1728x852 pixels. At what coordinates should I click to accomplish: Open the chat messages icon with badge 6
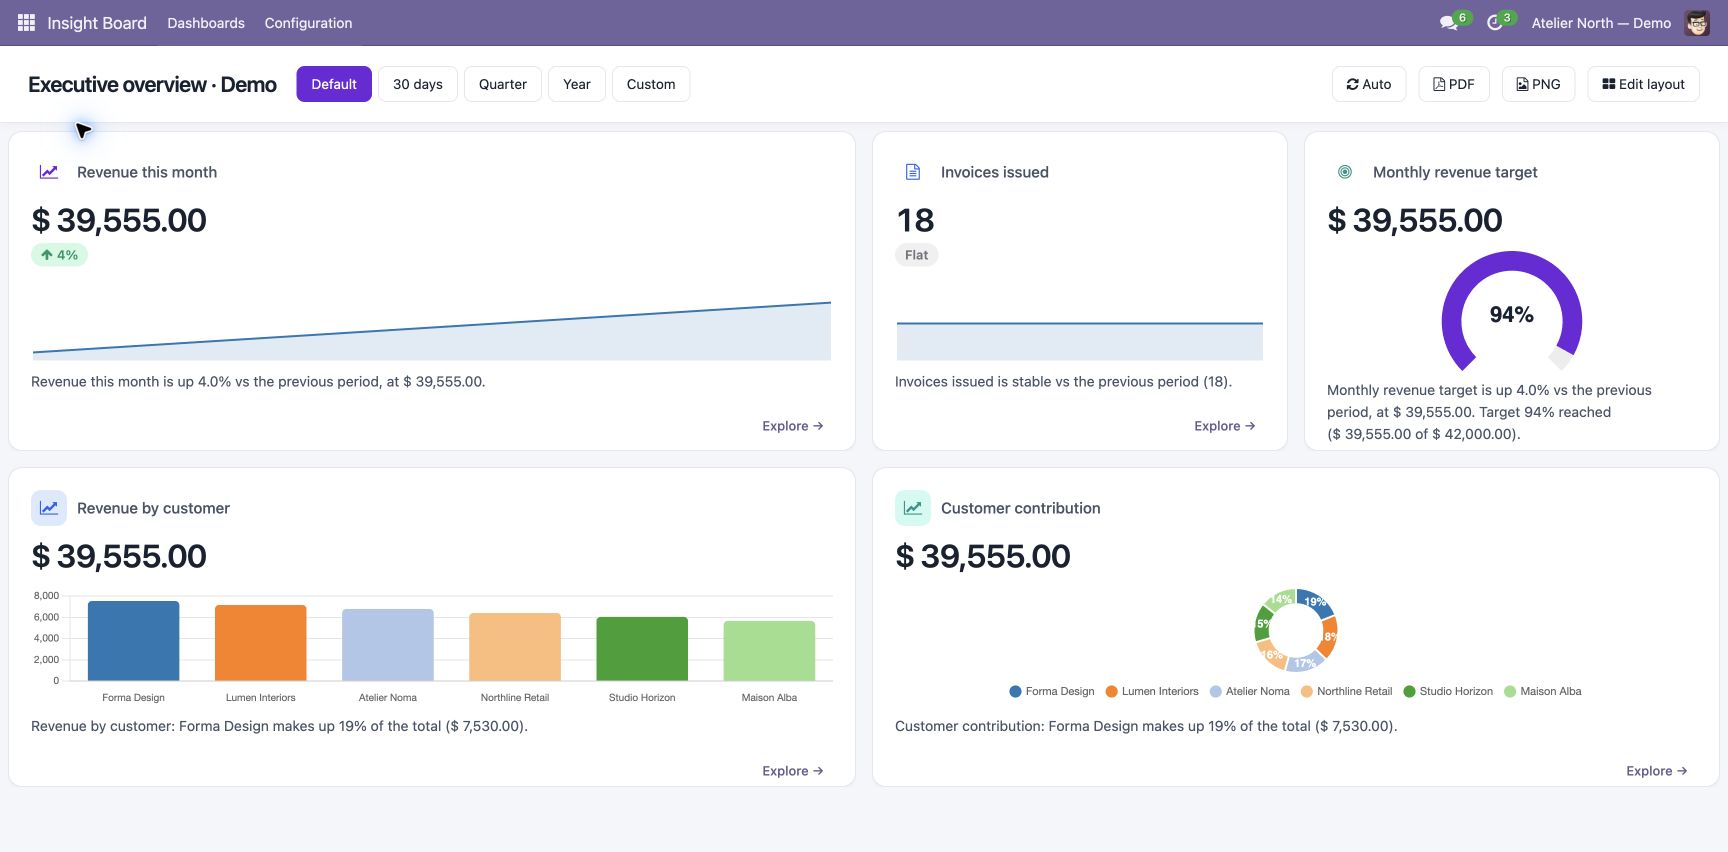coord(1453,22)
